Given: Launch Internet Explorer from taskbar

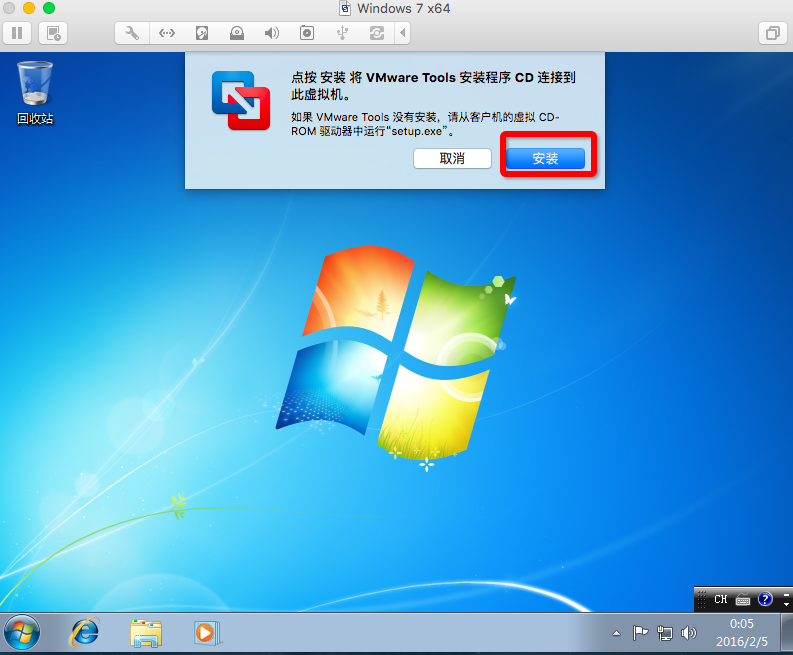Looking at the screenshot, I should pyautogui.click(x=83, y=632).
